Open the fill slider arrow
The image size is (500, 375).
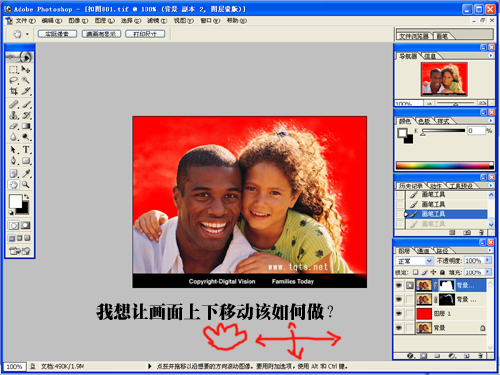[488, 272]
